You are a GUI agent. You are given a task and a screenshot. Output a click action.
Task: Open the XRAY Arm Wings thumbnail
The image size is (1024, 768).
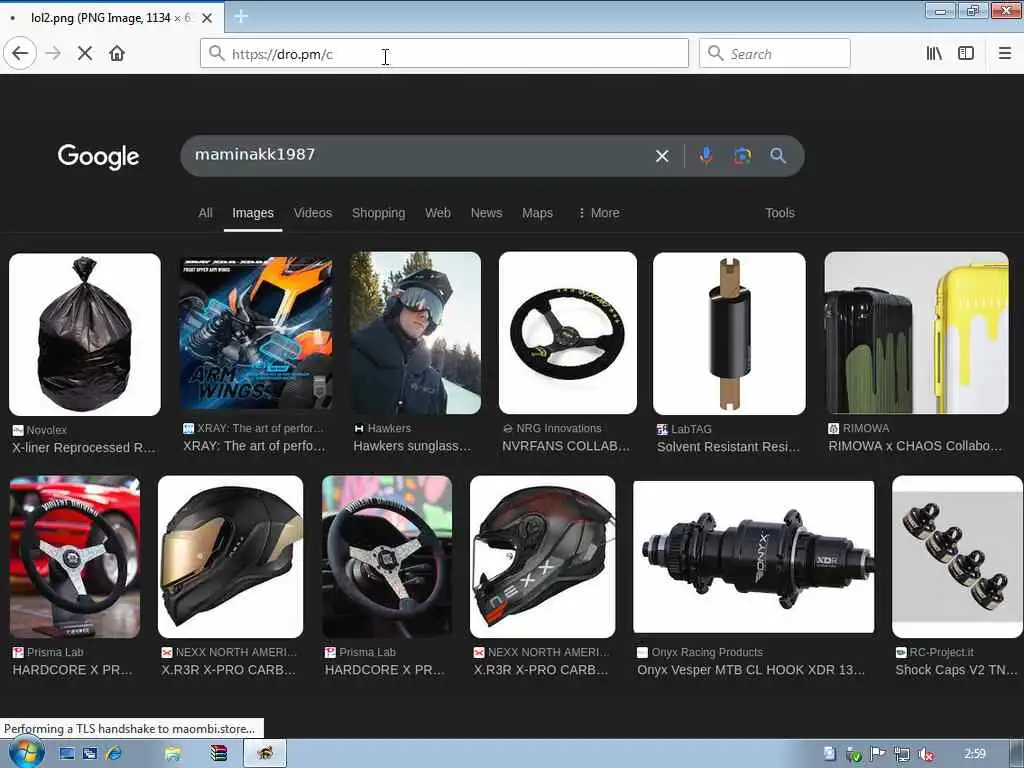256,334
